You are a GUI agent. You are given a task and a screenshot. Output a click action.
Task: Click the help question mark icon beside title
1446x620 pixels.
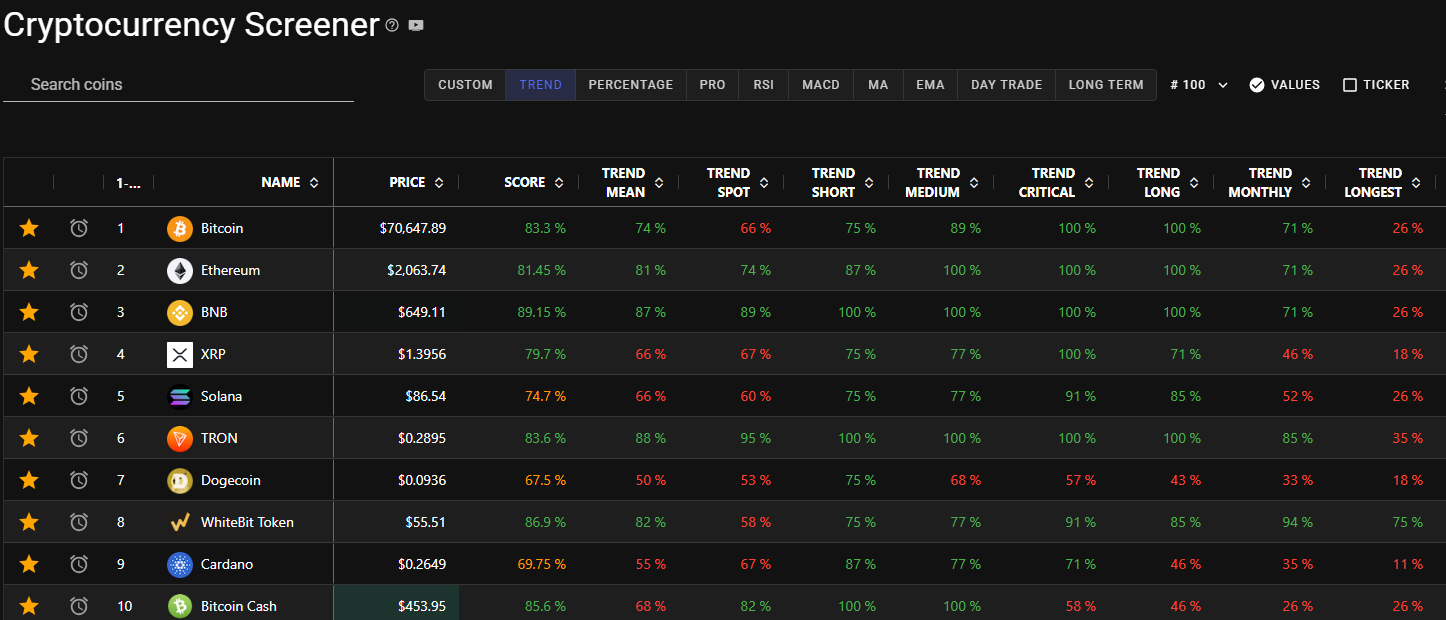tap(392, 26)
